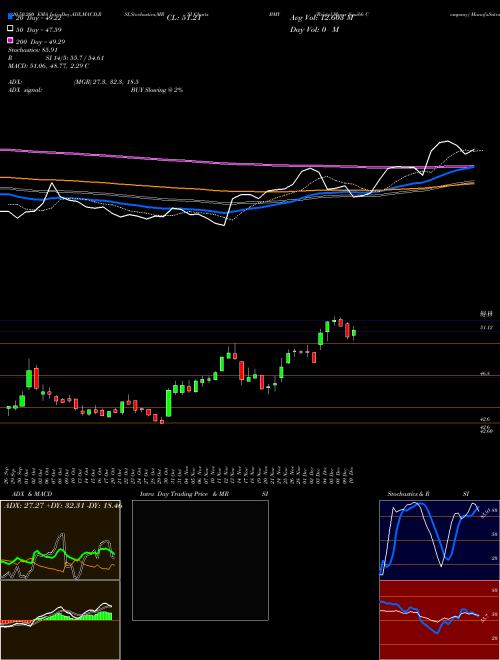This screenshot has height=660, width=500.
Task: Click the 'ADX signal:' label
Action: click(x=25, y=90)
